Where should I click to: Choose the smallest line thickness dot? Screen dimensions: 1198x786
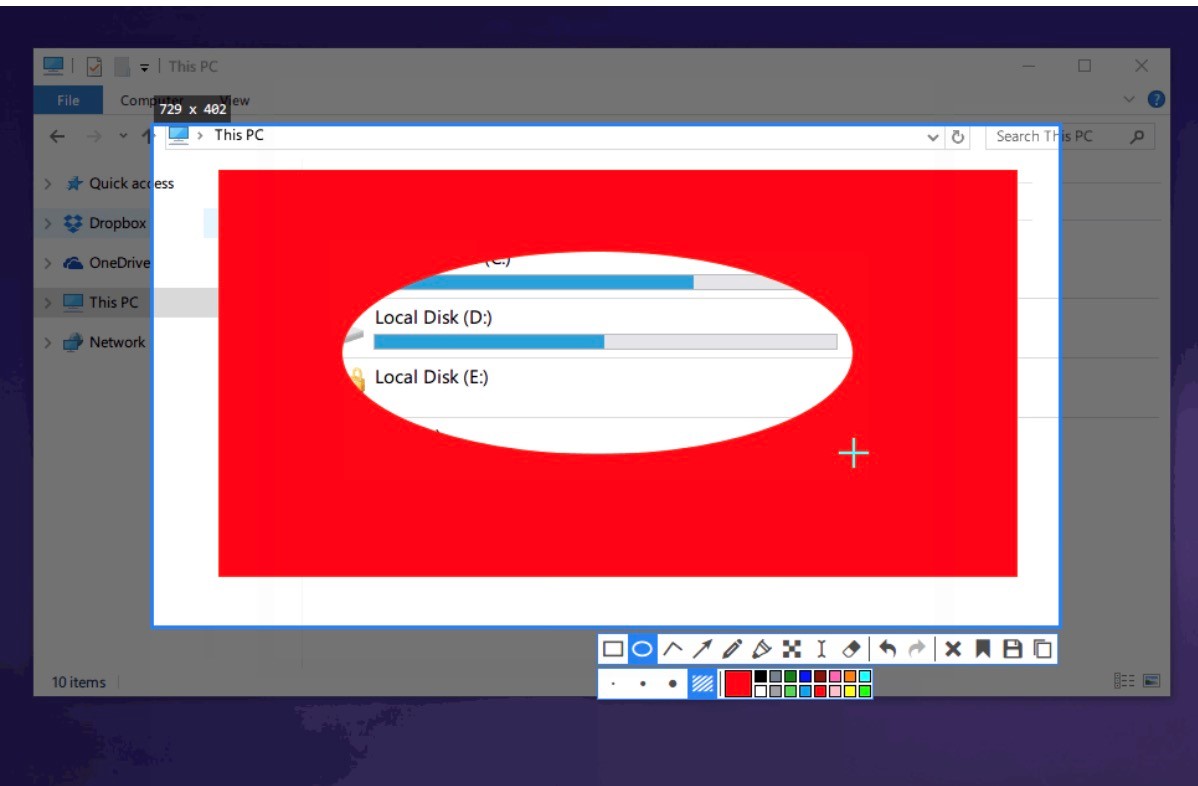coord(613,684)
